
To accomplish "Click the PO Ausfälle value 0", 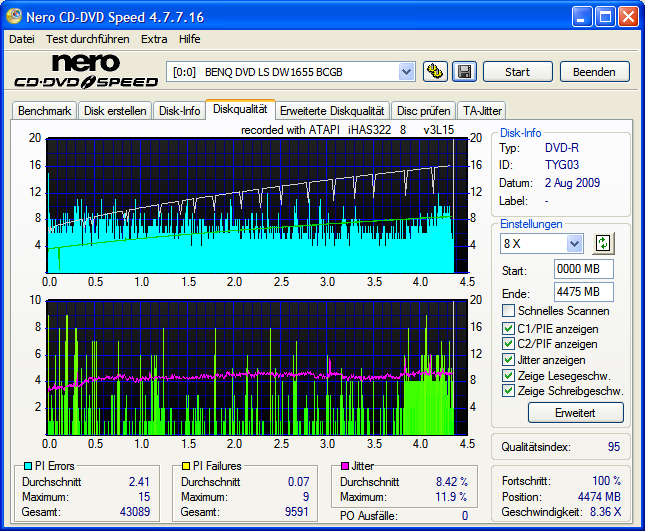I will coord(465,516).
